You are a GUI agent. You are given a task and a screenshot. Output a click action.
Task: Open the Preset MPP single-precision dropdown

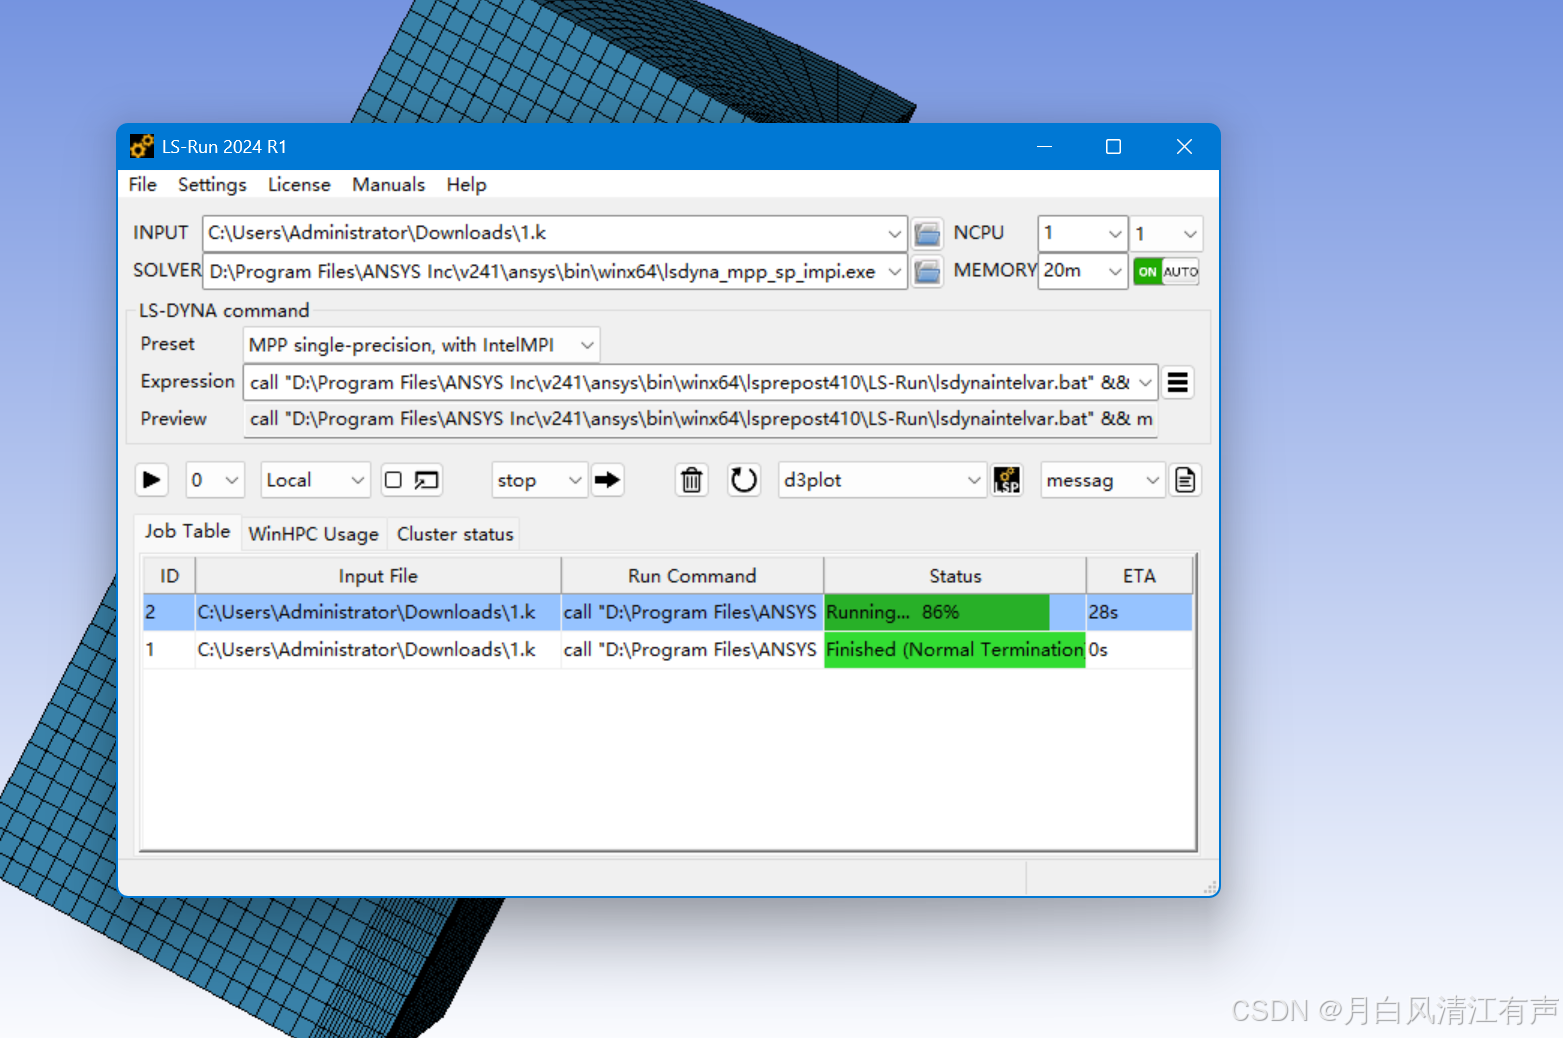[588, 345]
